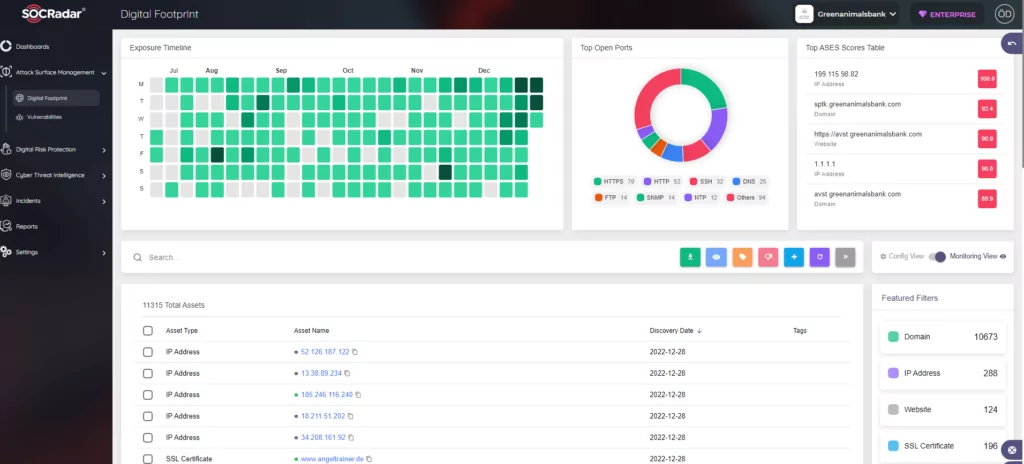The width and height of the screenshot is (1024, 464).
Task: Click the Dashboards sidebar icon
Action: [6, 46]
